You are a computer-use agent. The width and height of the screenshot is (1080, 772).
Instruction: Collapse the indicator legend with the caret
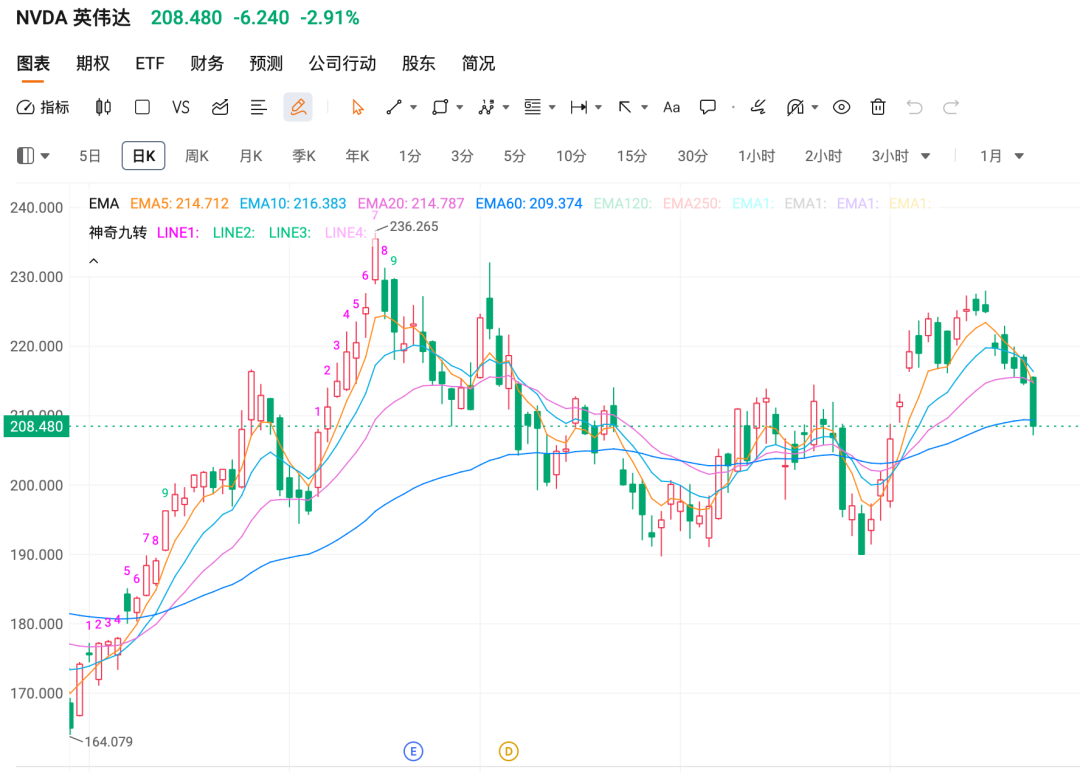[x=94, y=261]
